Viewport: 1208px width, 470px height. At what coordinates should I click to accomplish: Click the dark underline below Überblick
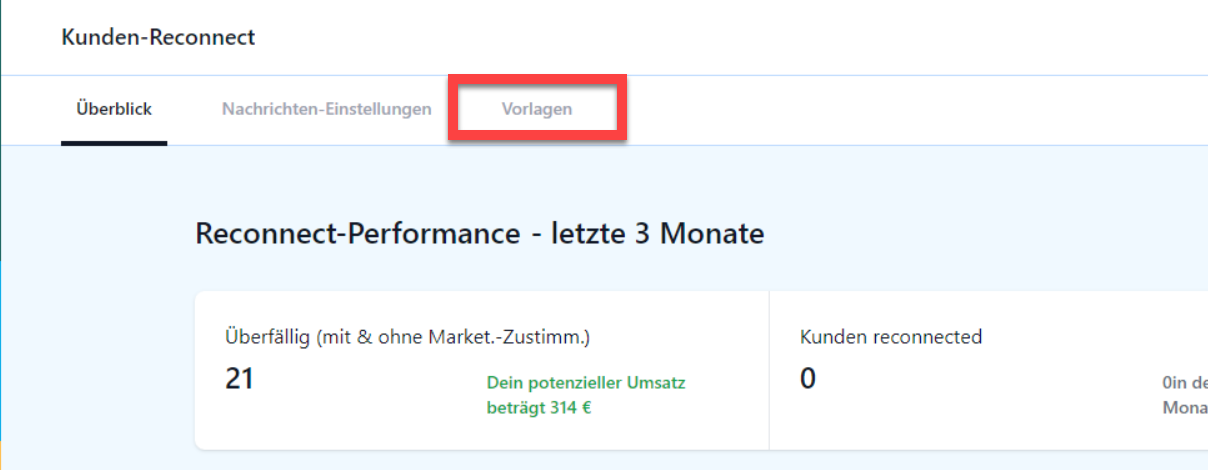pyautogui.click(x=114, y=143)
